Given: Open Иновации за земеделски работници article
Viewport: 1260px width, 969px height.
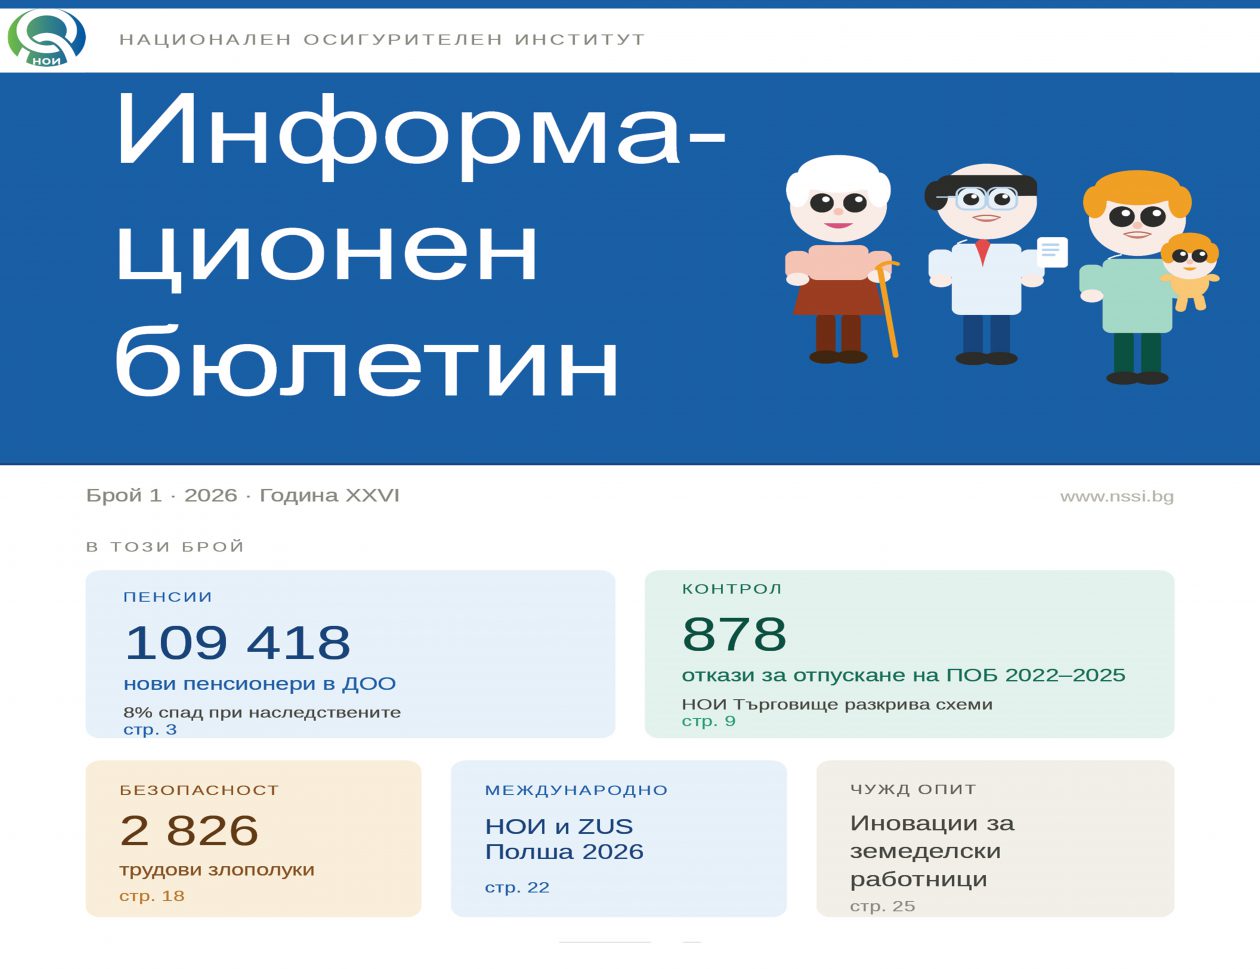Looking at the screenshot, I should (931, 851).
